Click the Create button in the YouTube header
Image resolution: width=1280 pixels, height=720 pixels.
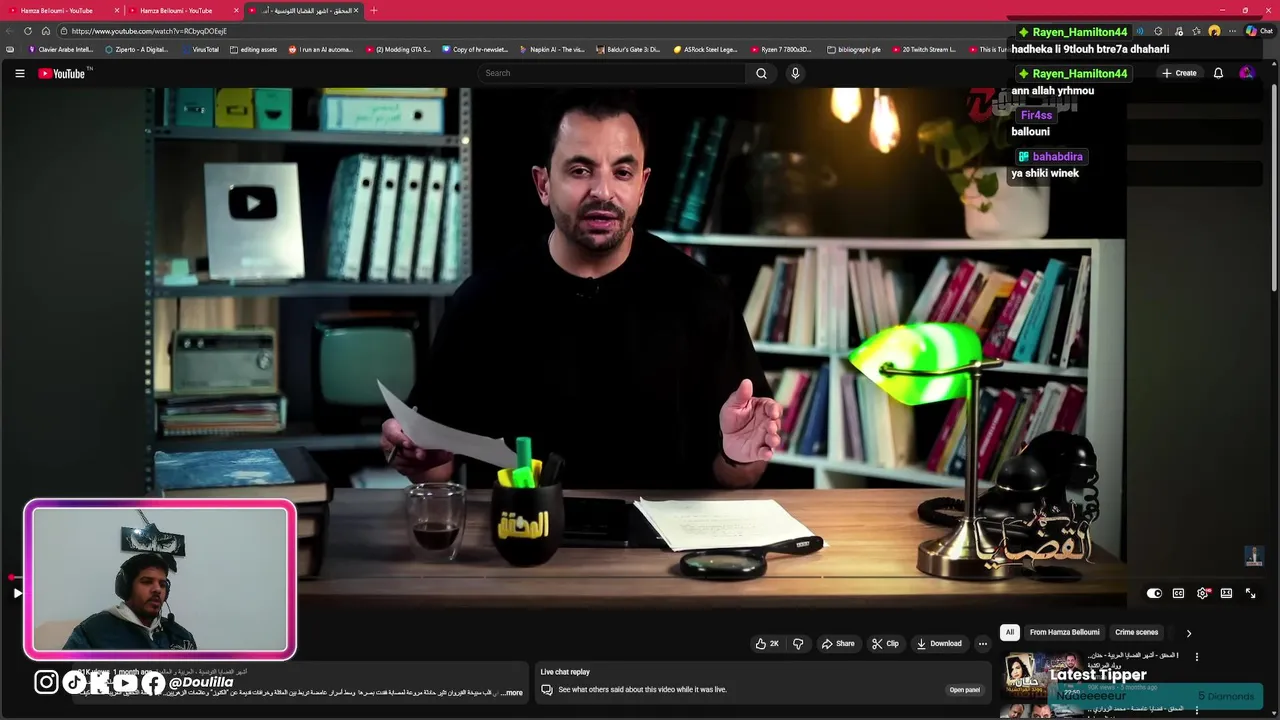point(1179,73)
